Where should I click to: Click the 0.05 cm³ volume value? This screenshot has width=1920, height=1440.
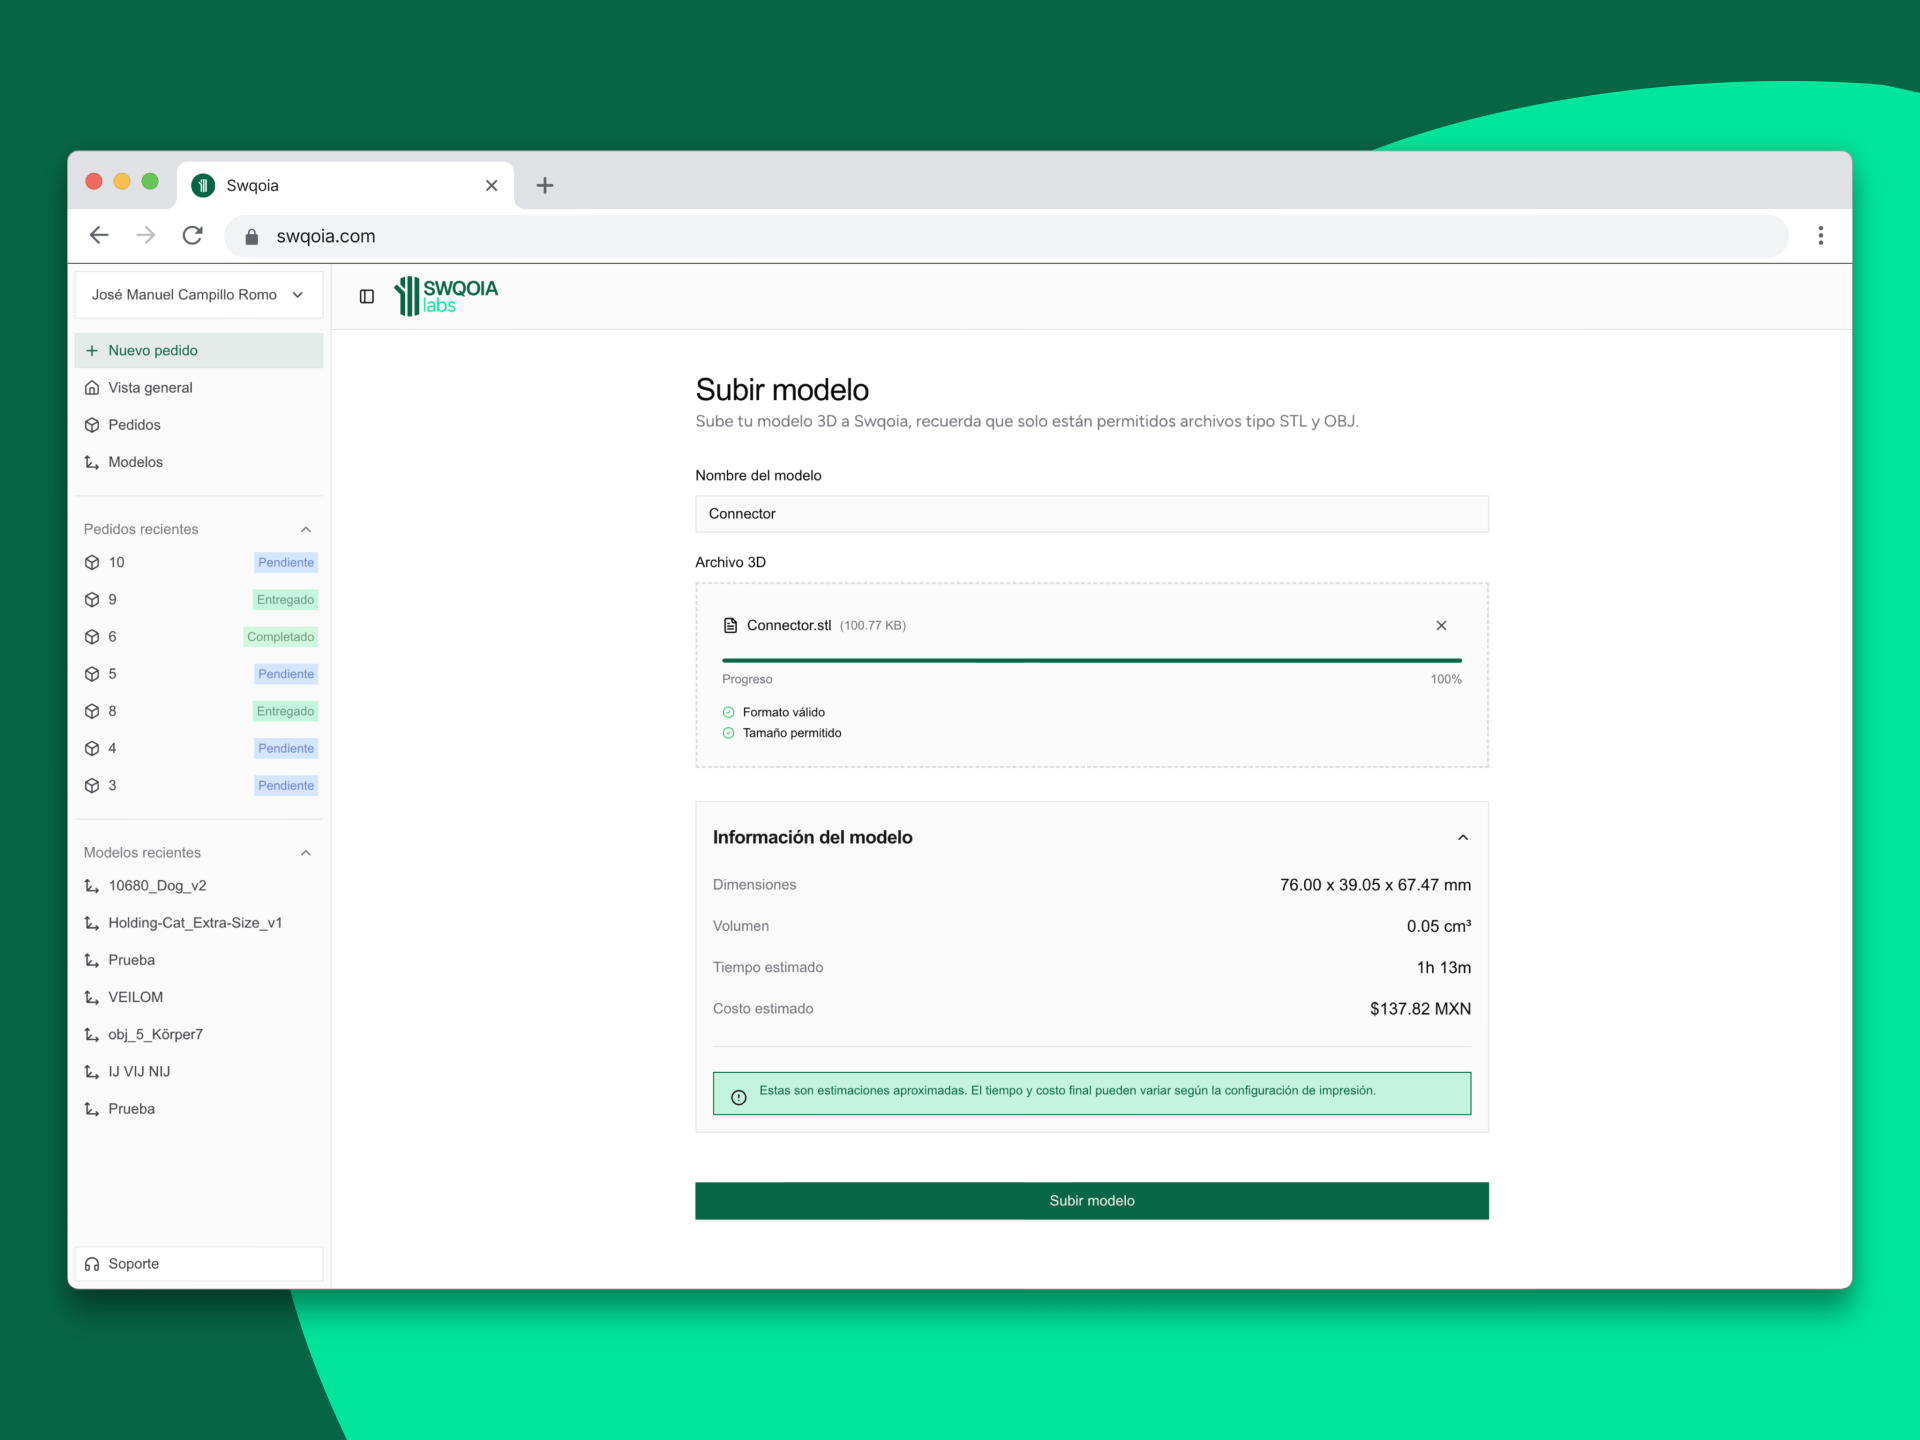click(1439, 926)
